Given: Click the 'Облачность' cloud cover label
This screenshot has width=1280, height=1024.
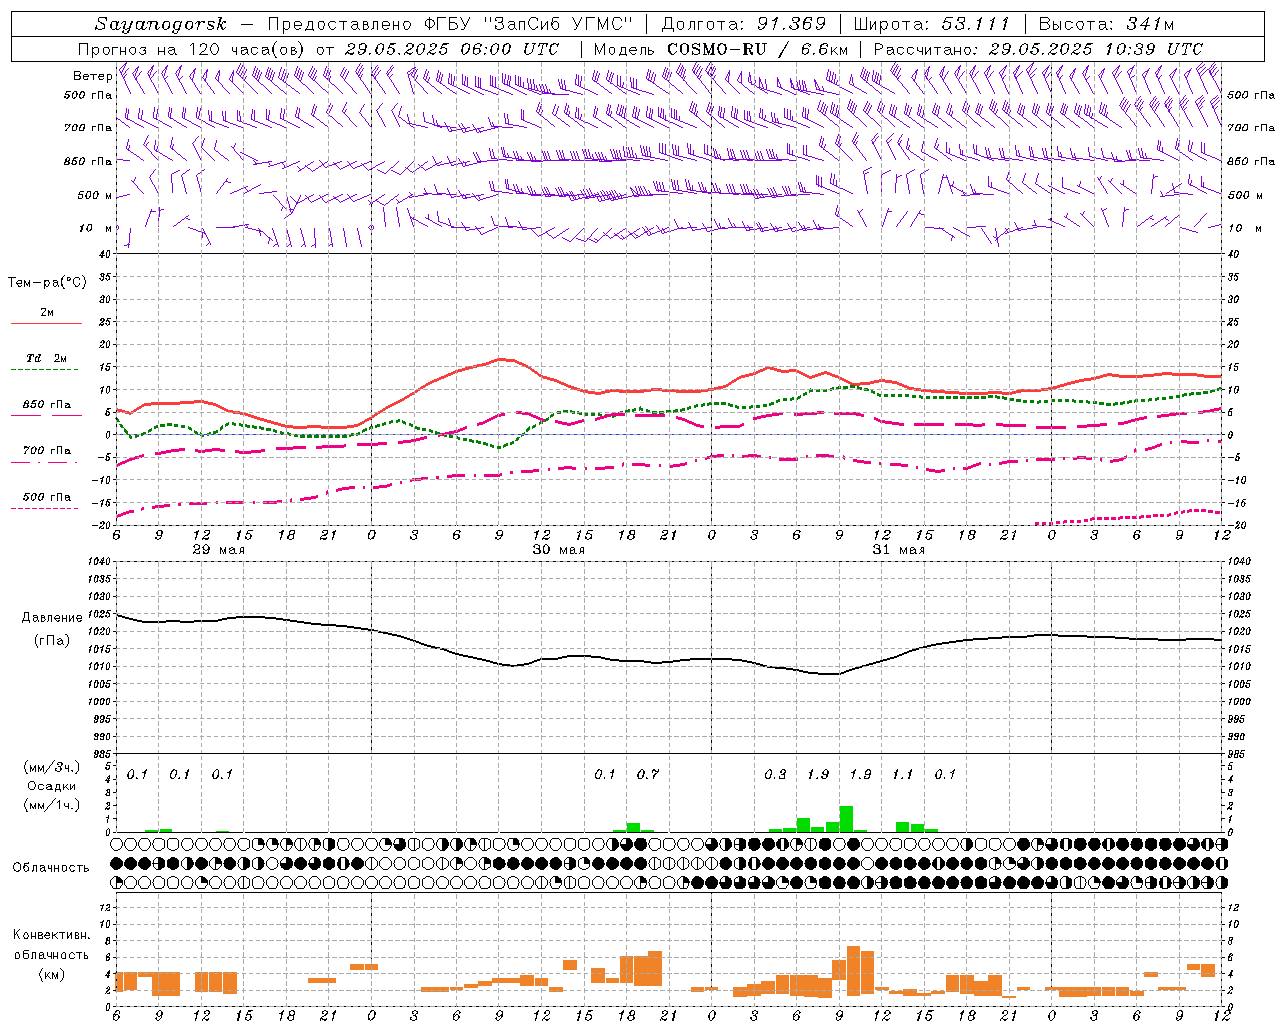Looking at the screenshot, I should click(51, 867).
